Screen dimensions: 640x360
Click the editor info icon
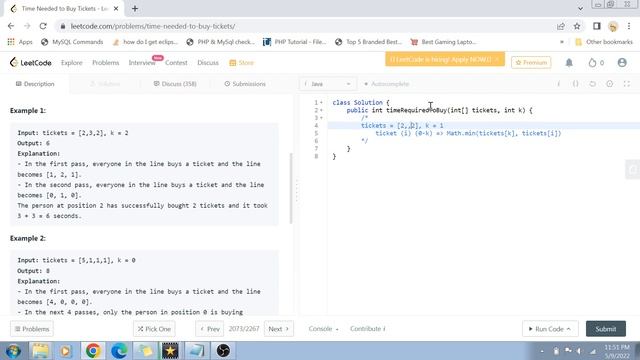click(x=558, y=84)
